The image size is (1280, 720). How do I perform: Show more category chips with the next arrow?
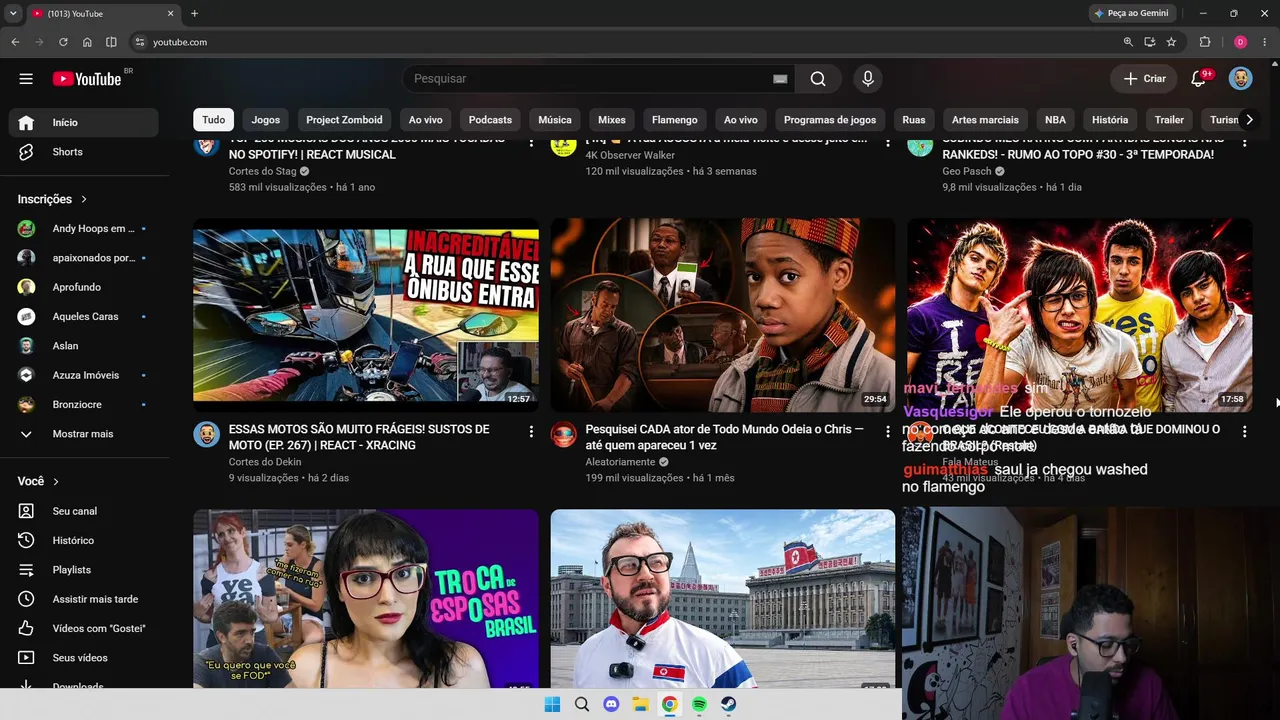point(1248,120)
